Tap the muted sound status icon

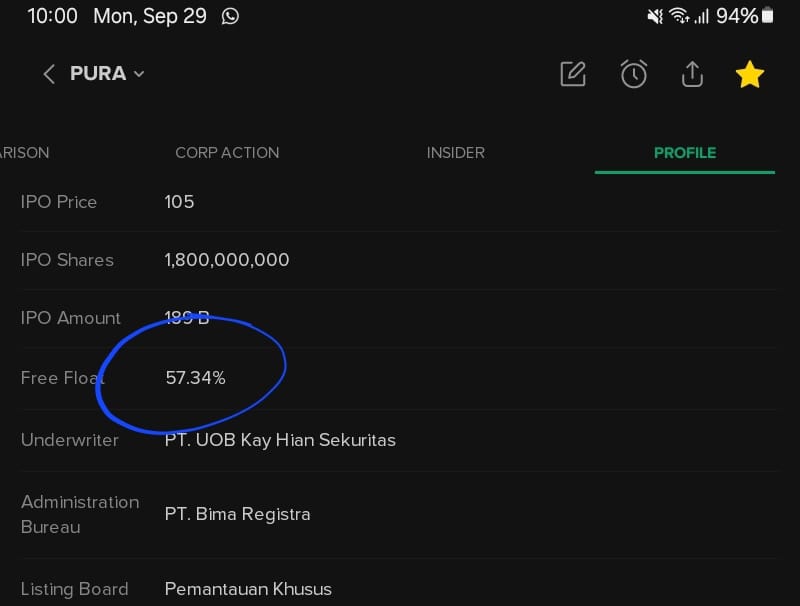click(x=655, y=16)
